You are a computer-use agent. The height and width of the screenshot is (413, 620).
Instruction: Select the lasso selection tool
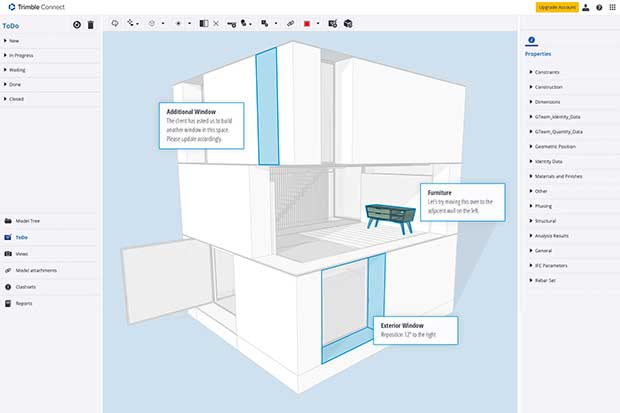coord(115,23)
